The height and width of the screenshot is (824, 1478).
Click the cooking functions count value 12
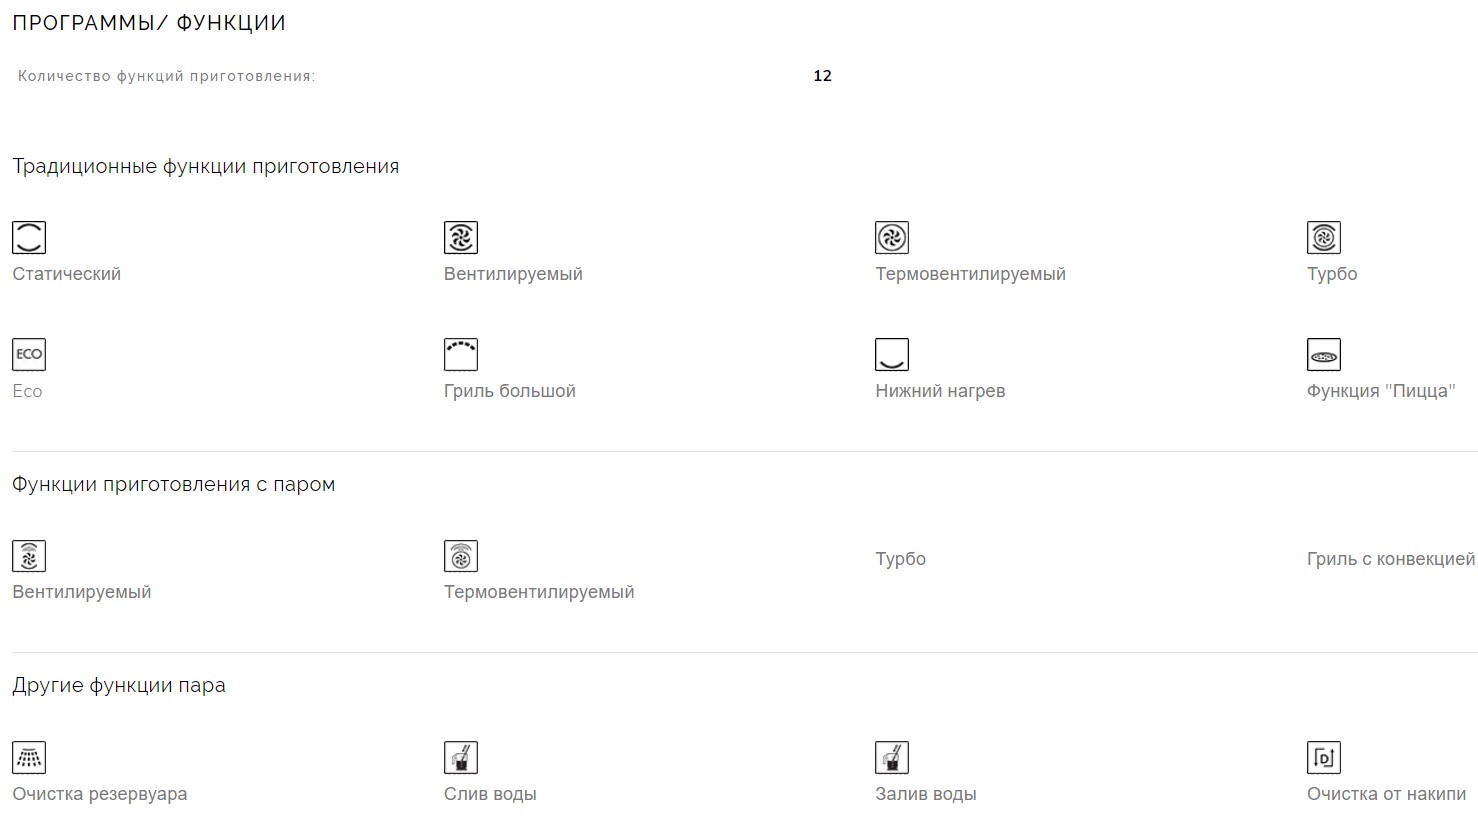point(822,76)
